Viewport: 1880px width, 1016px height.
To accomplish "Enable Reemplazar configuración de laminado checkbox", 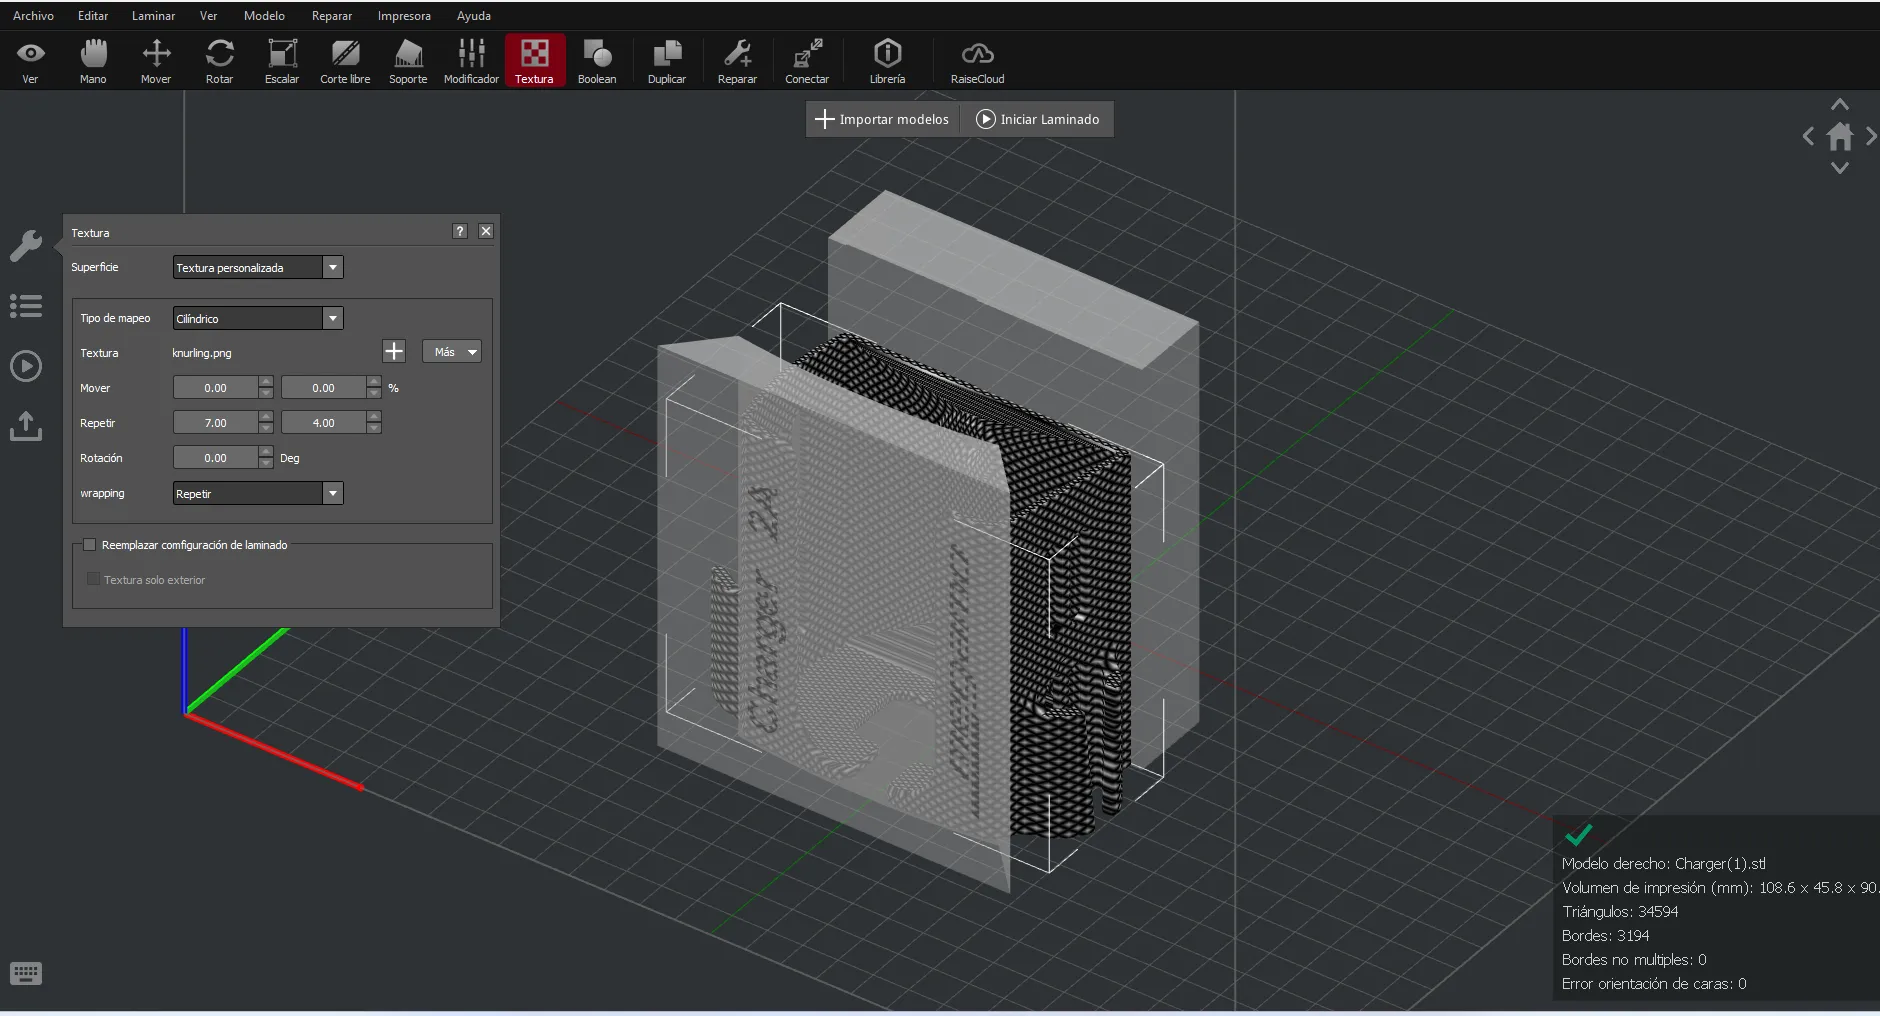I will 90,545.
